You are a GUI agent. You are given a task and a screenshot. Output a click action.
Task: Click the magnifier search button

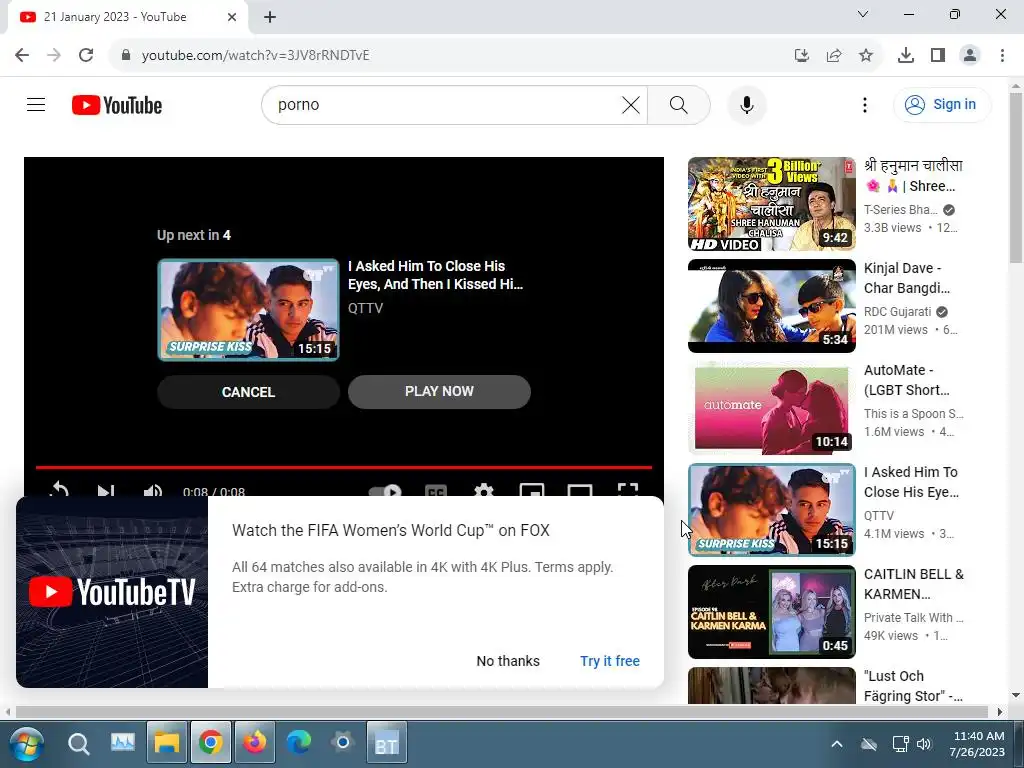point(679,104)
